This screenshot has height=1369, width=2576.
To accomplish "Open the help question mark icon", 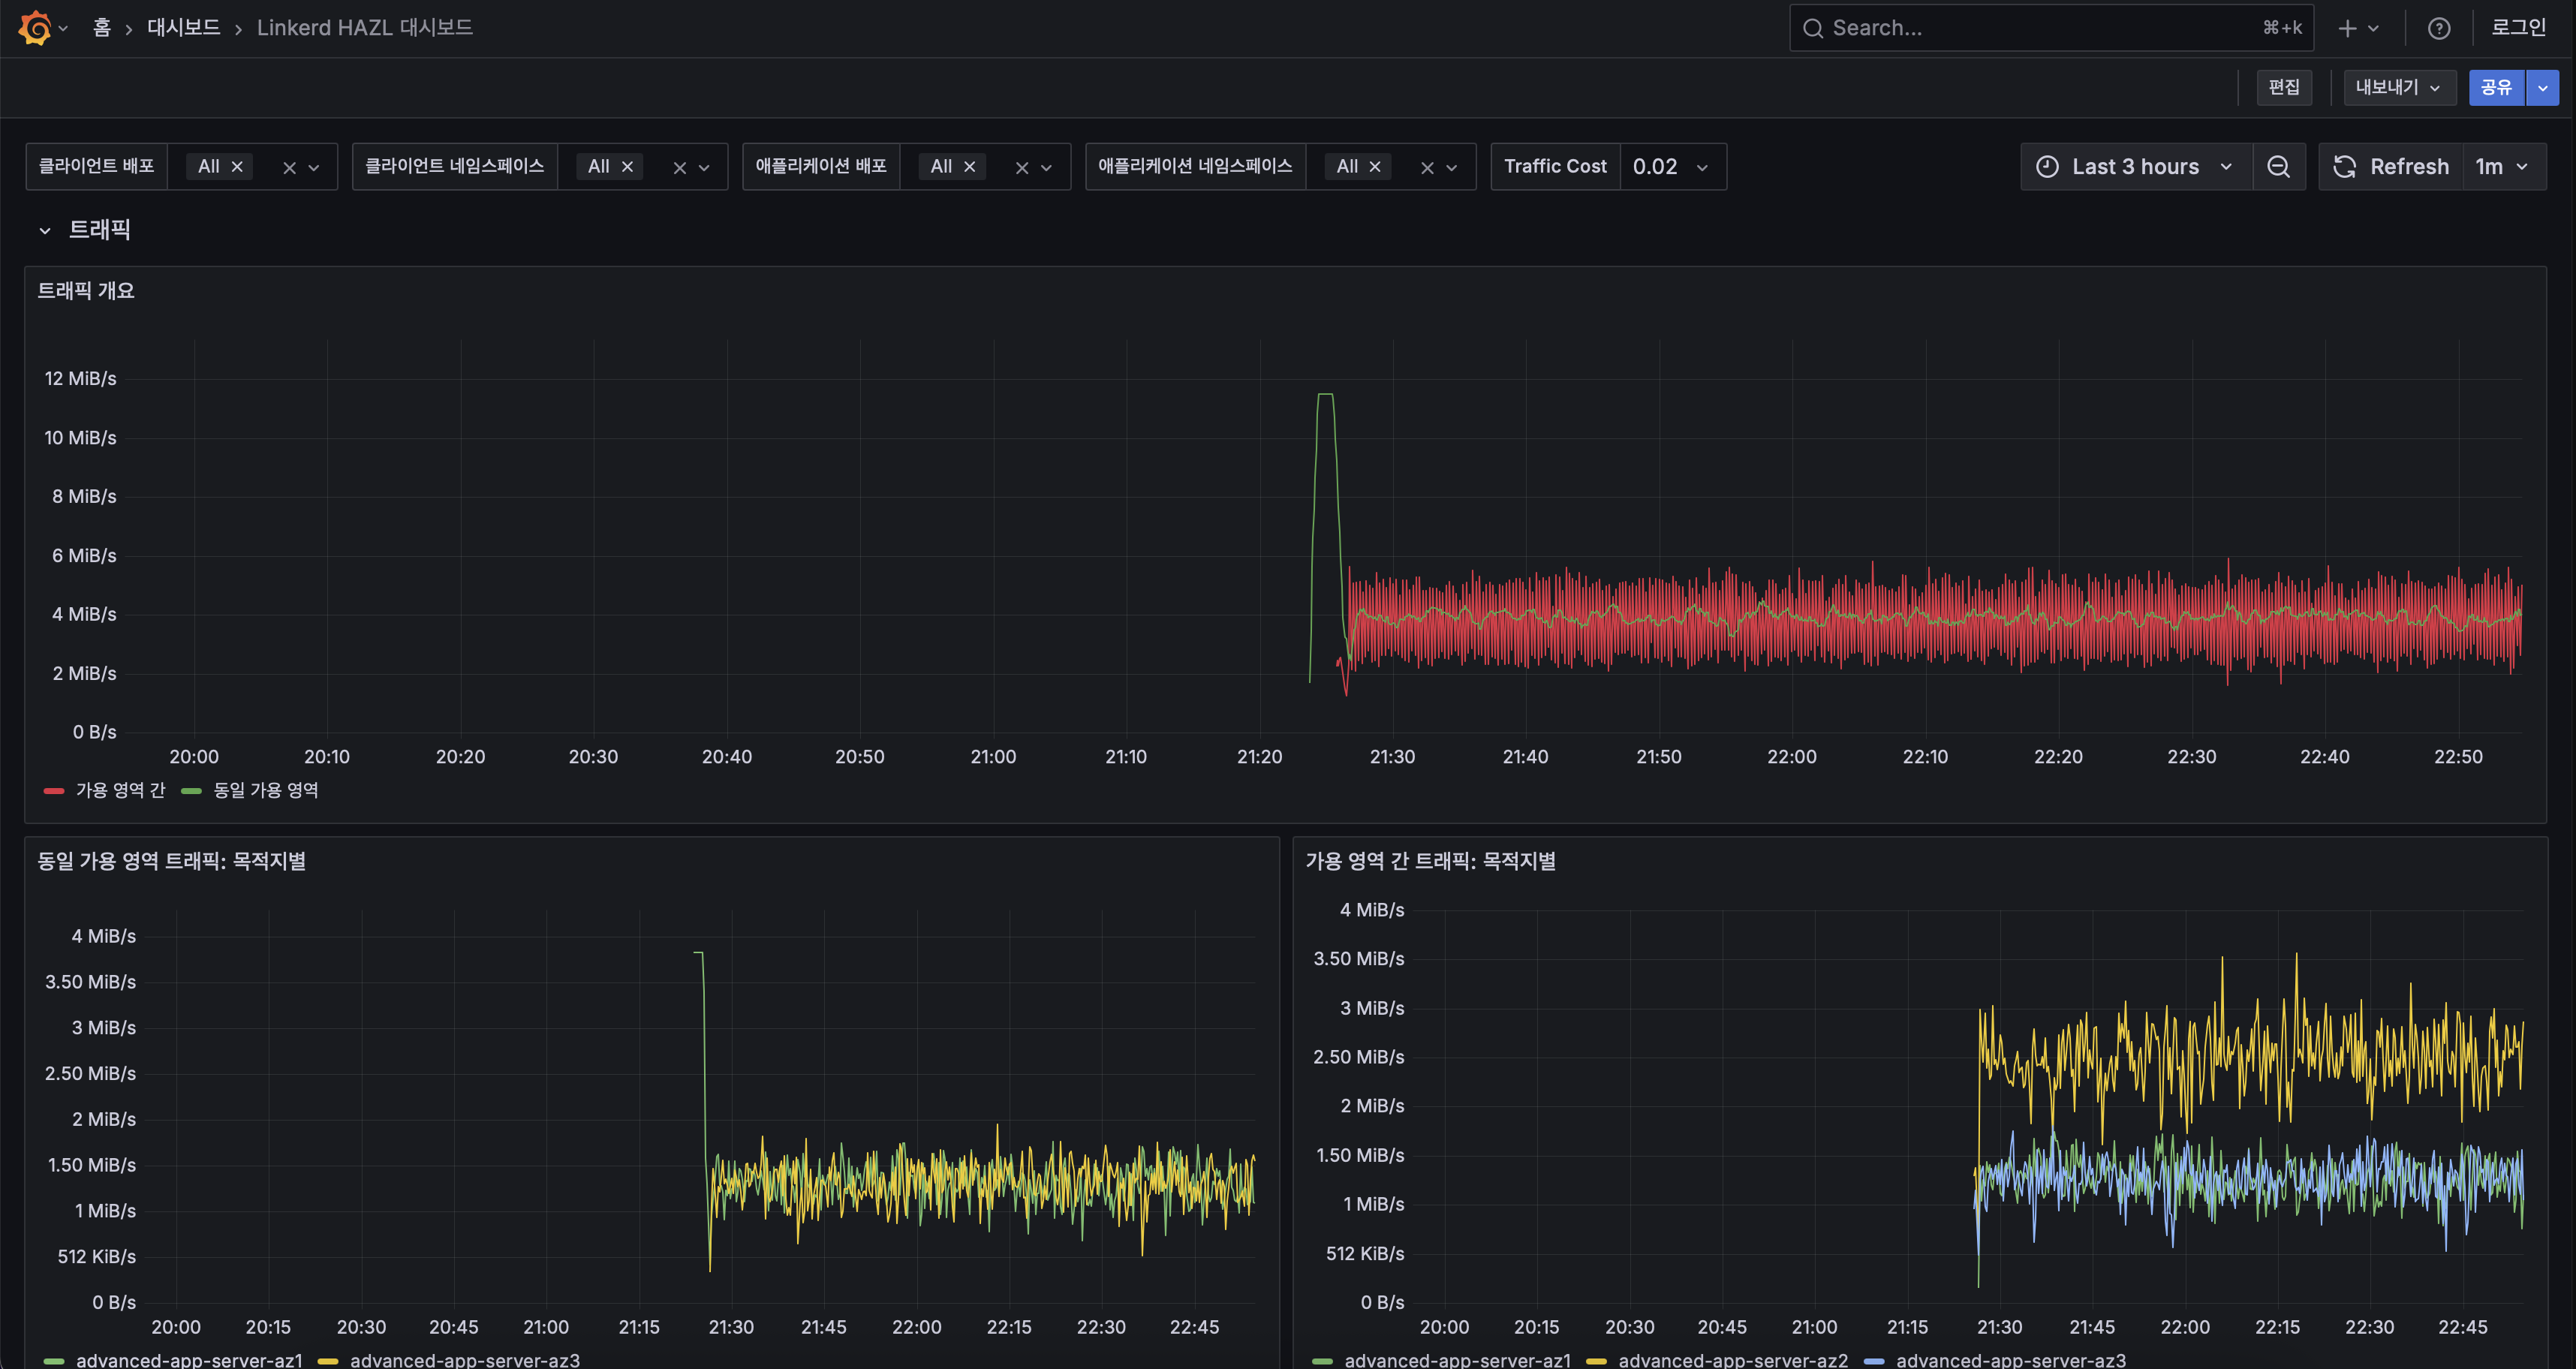I will 2438,28.
